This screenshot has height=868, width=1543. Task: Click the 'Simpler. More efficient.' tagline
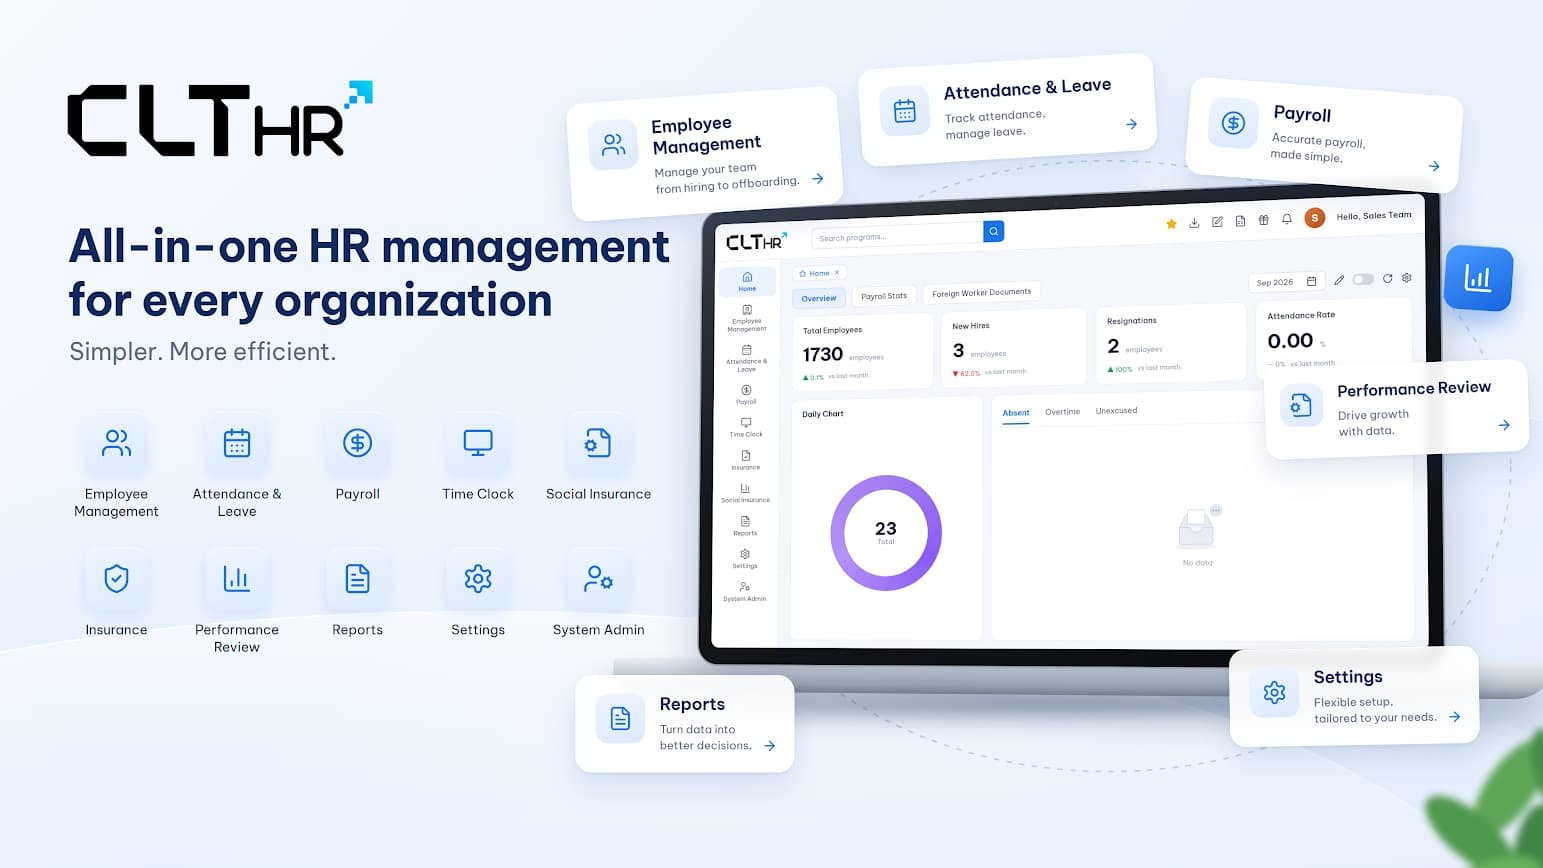202,352
